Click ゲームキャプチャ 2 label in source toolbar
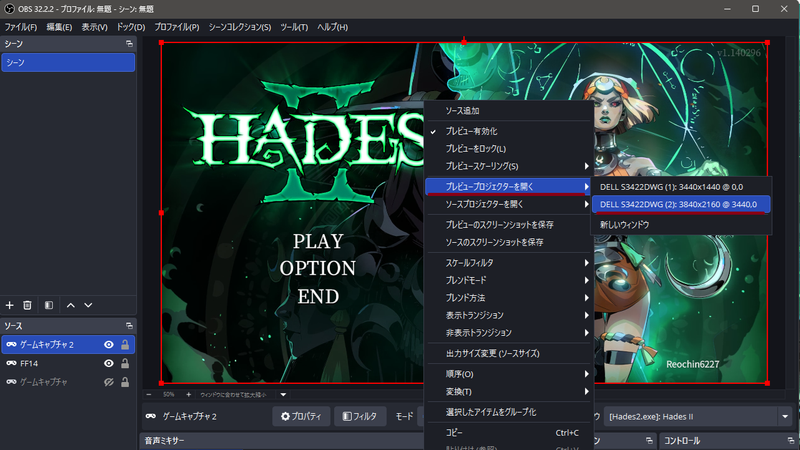Viewport: 800px width, 450px height. pos(189,416)
